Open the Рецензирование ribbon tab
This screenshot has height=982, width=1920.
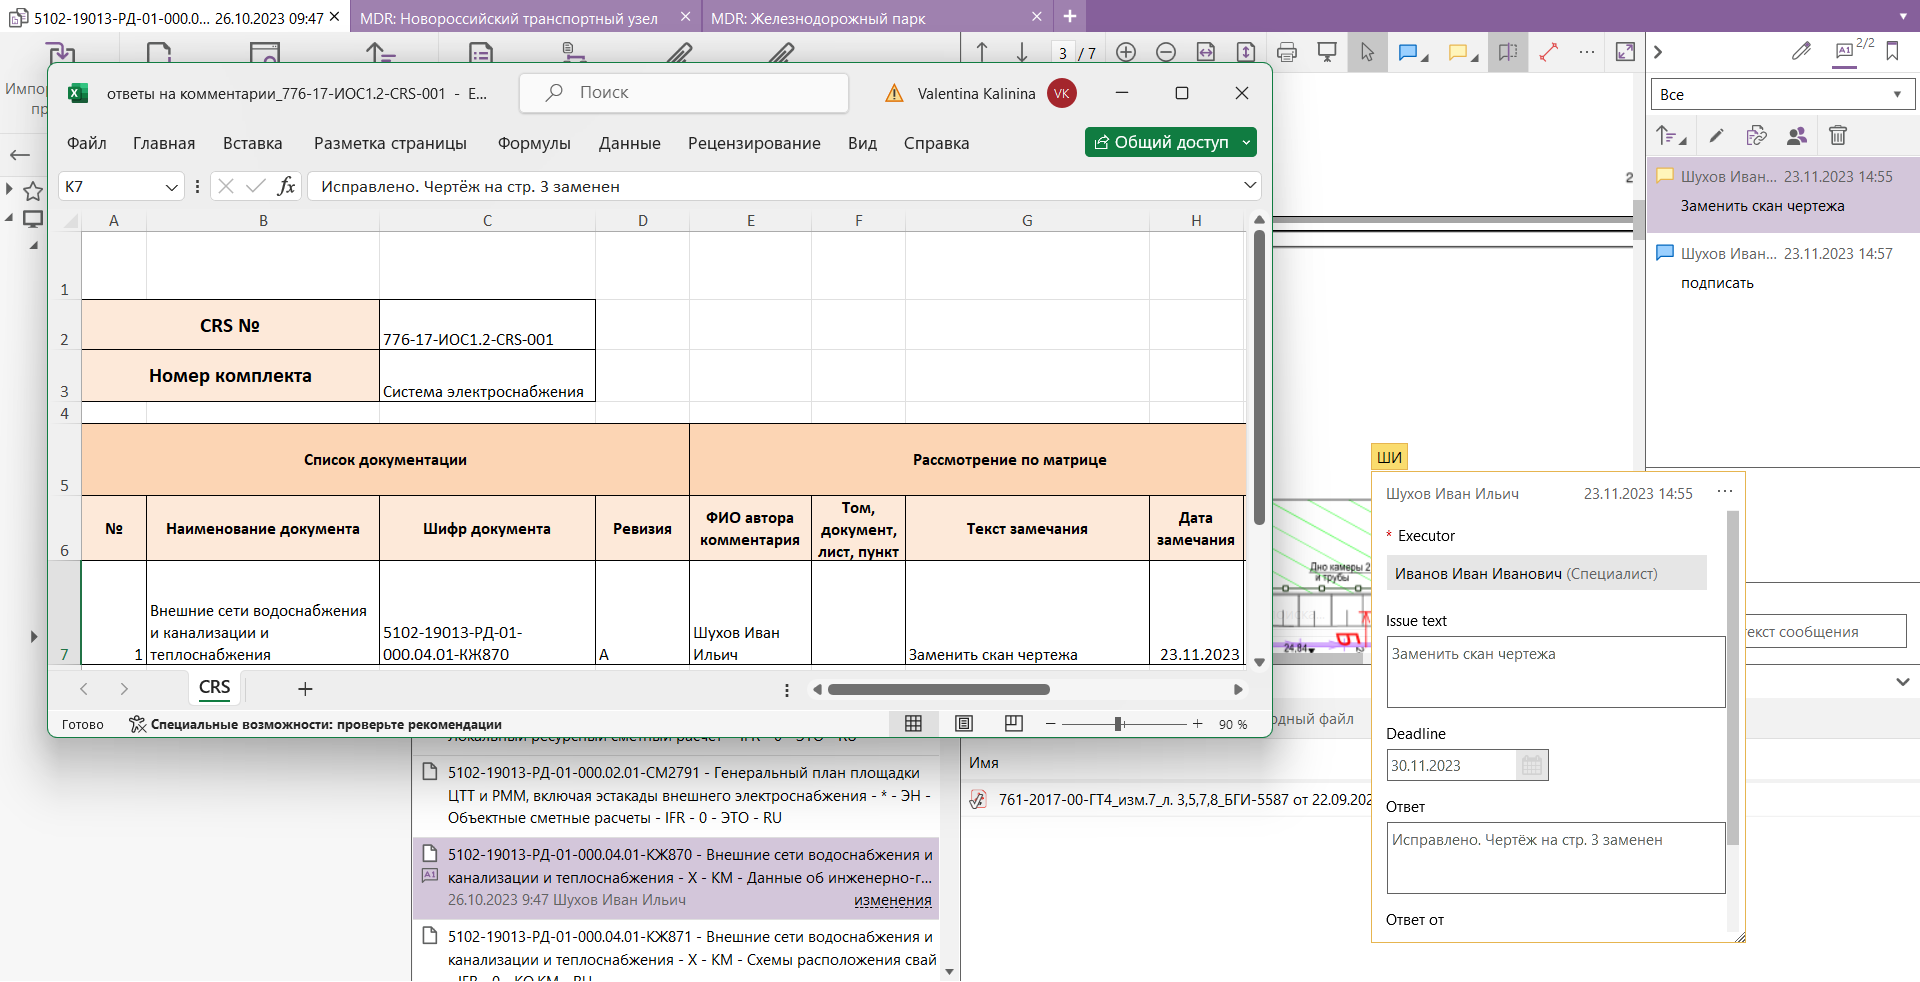pyautogui.click(x=754, y=143)
